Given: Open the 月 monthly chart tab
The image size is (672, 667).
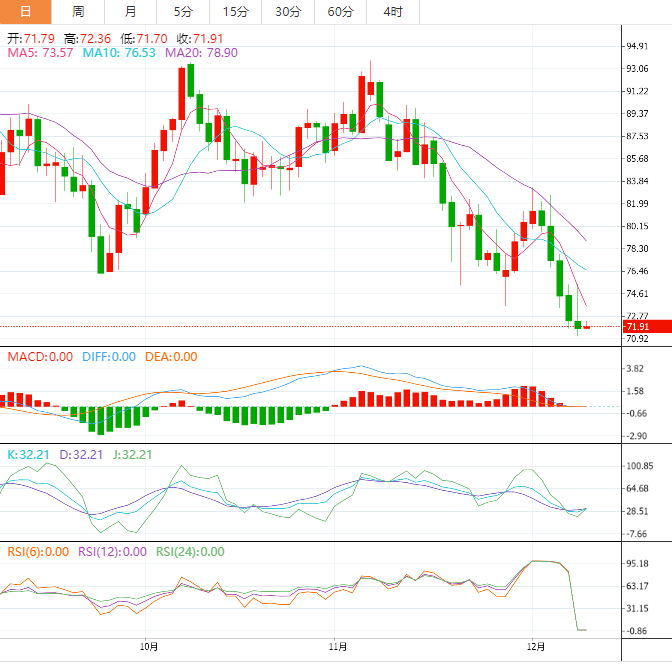Looking at the screenshot, I should tap(131, 12).
